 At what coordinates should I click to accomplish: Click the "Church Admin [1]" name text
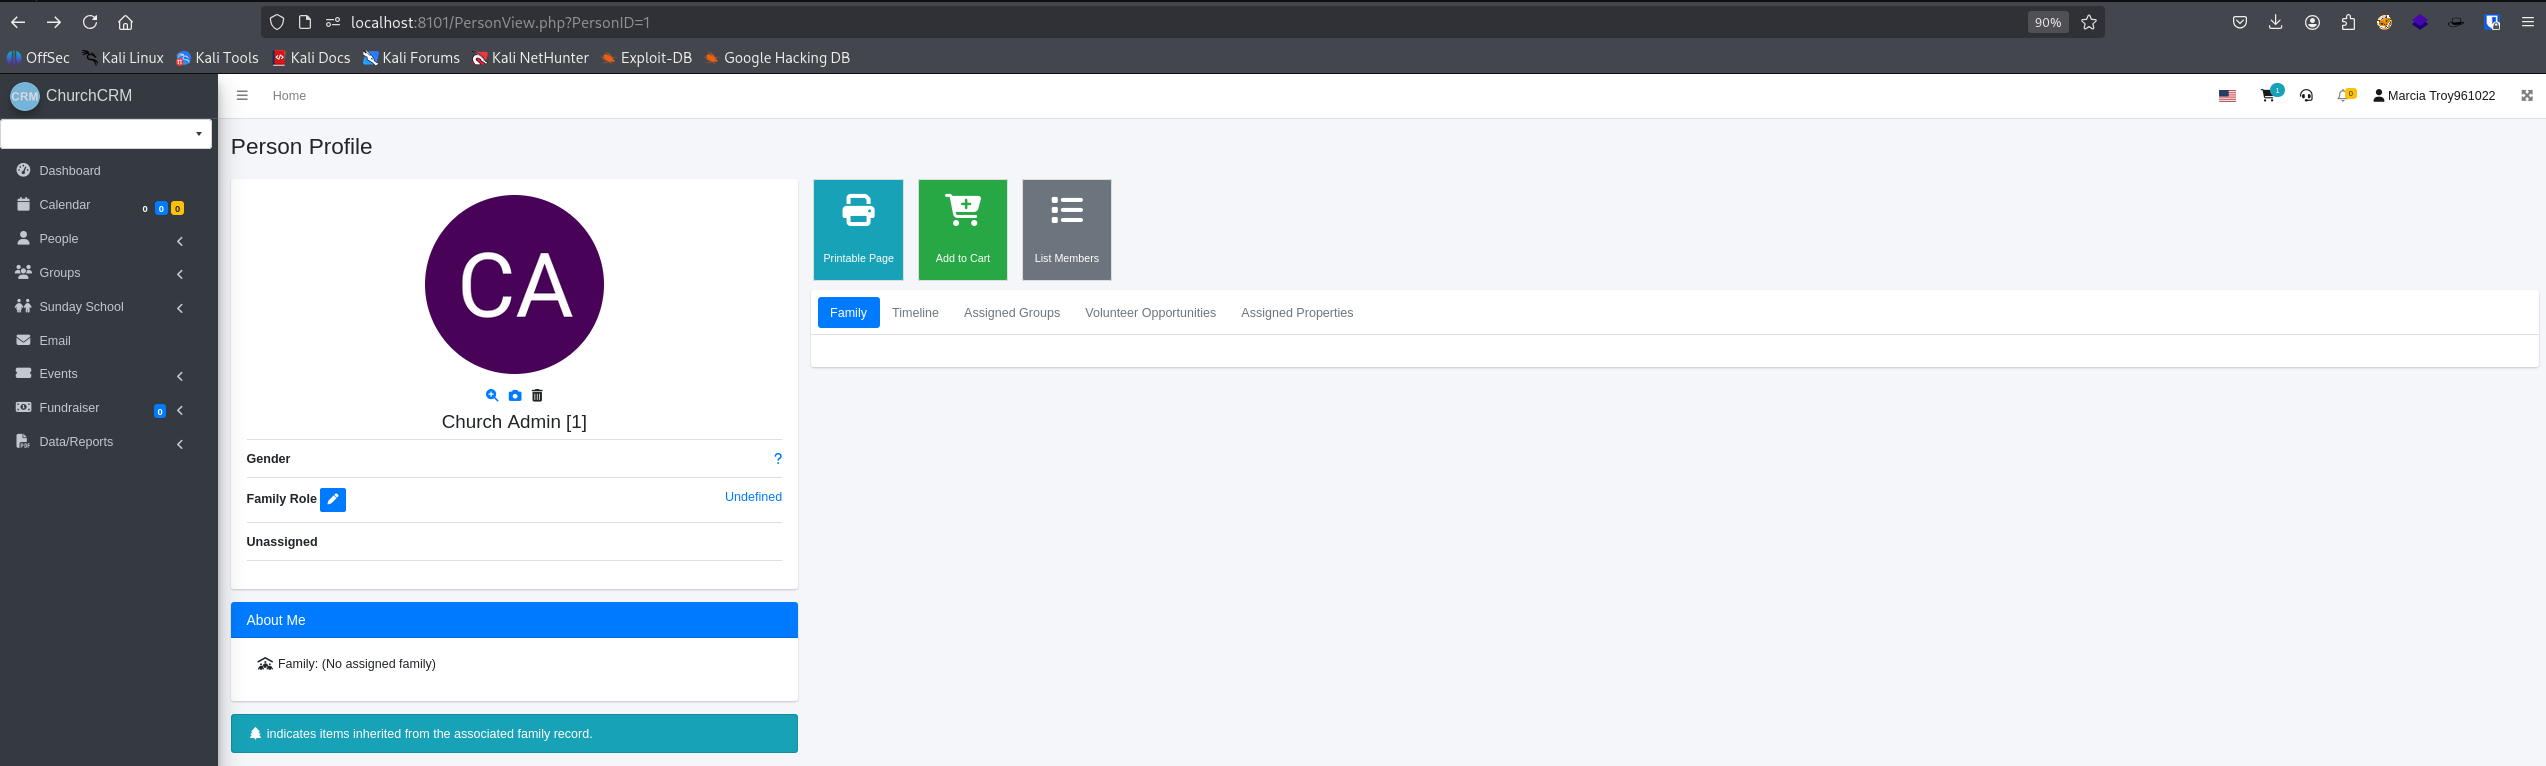pyautogui.click(x=514, y=422)
